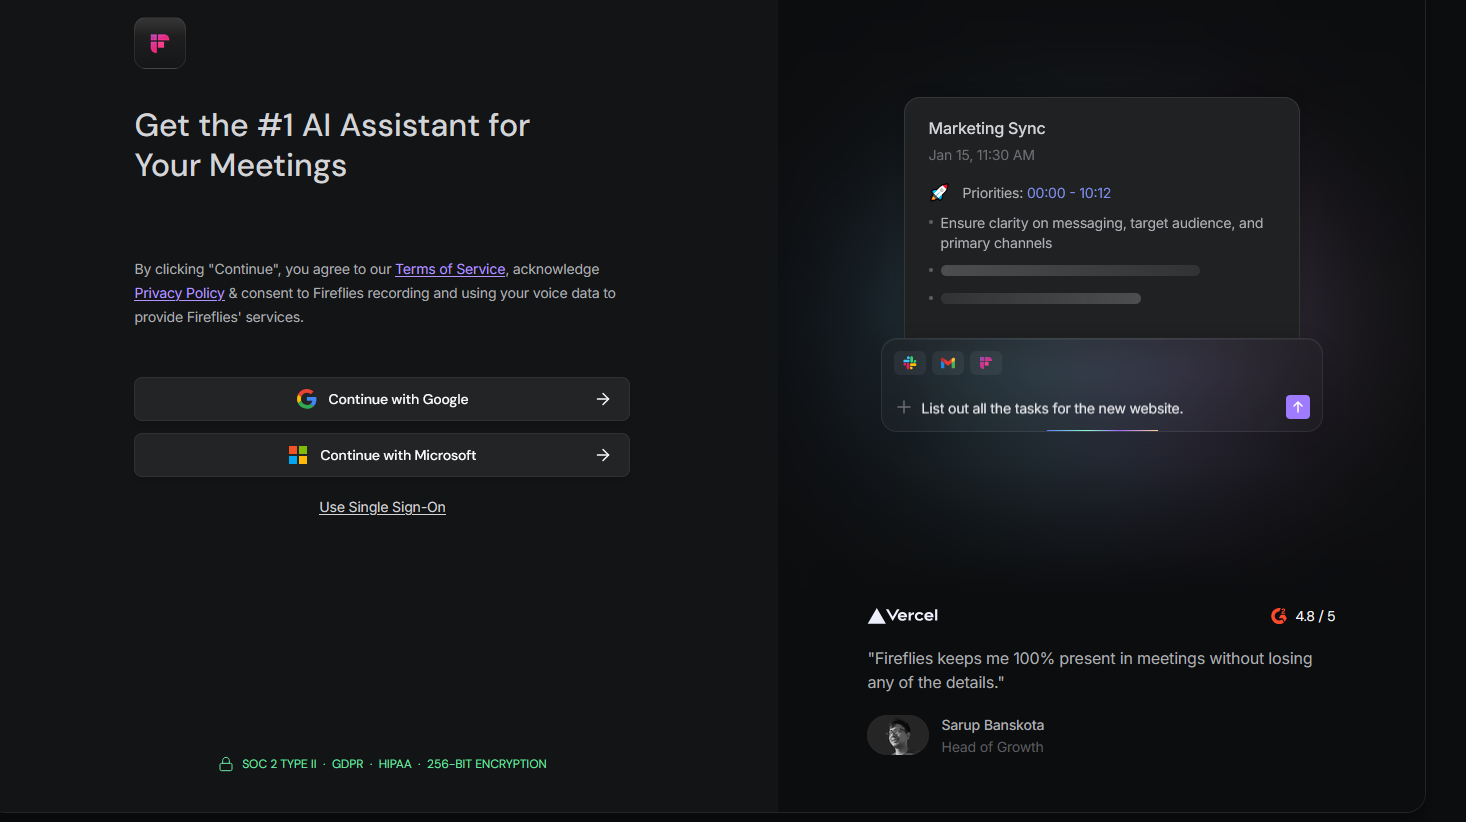Click the HIPAA compliance label

[x=395, y=764]
